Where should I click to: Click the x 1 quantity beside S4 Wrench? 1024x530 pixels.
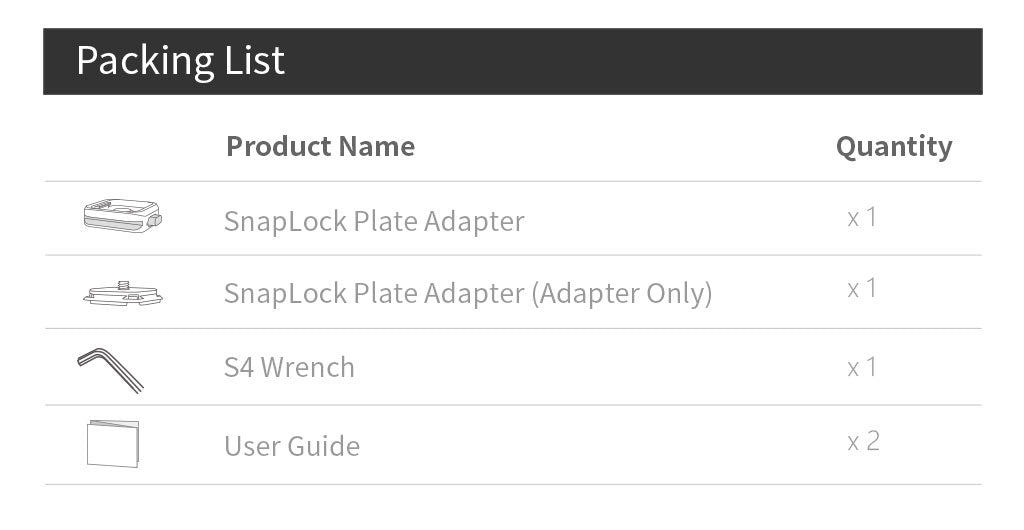point(862,367)
